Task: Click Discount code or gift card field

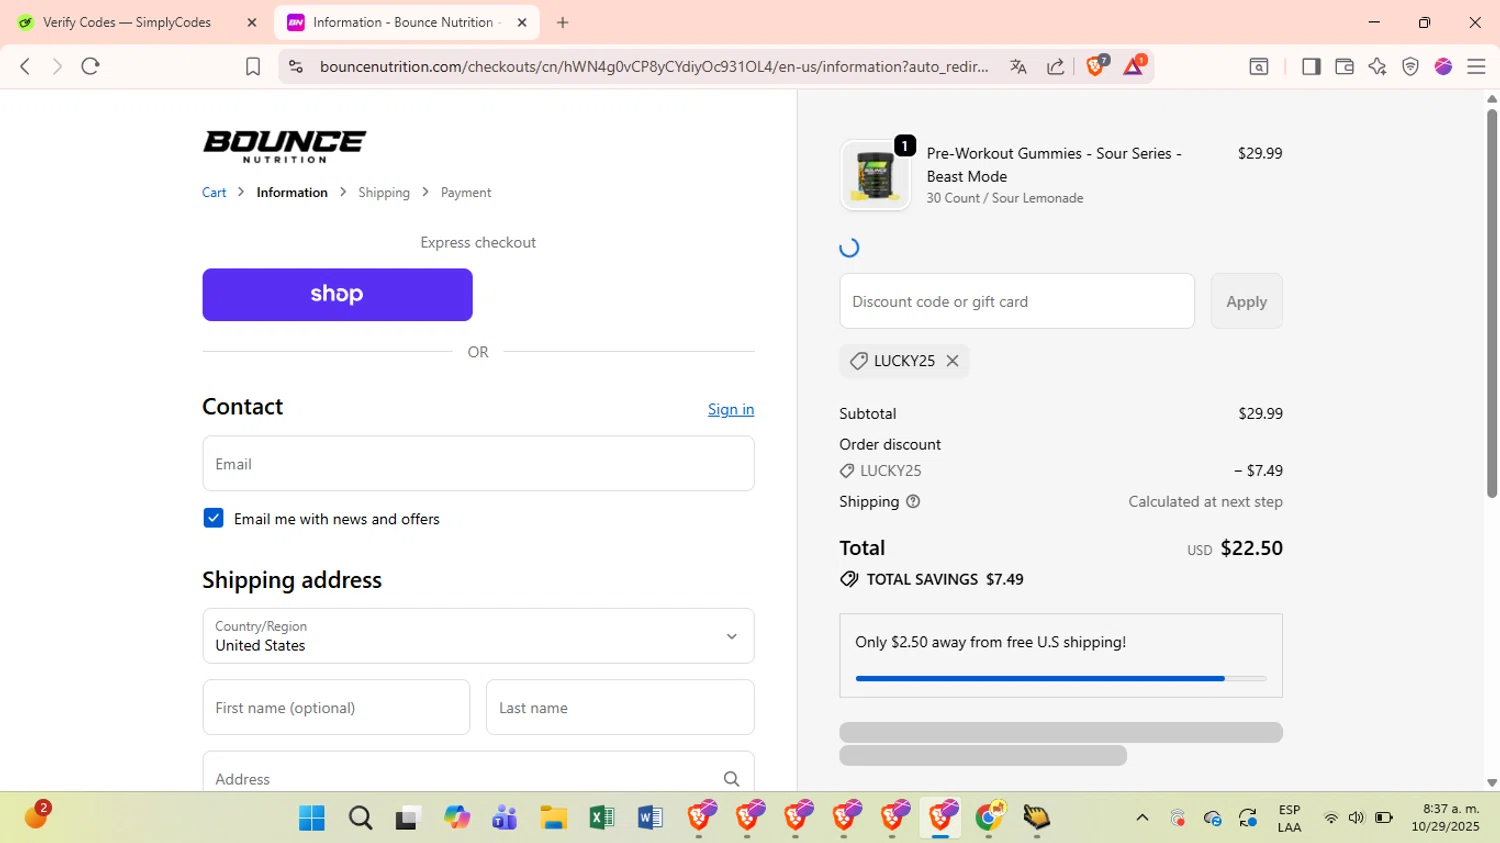Action: click(x=1017, y=301)
